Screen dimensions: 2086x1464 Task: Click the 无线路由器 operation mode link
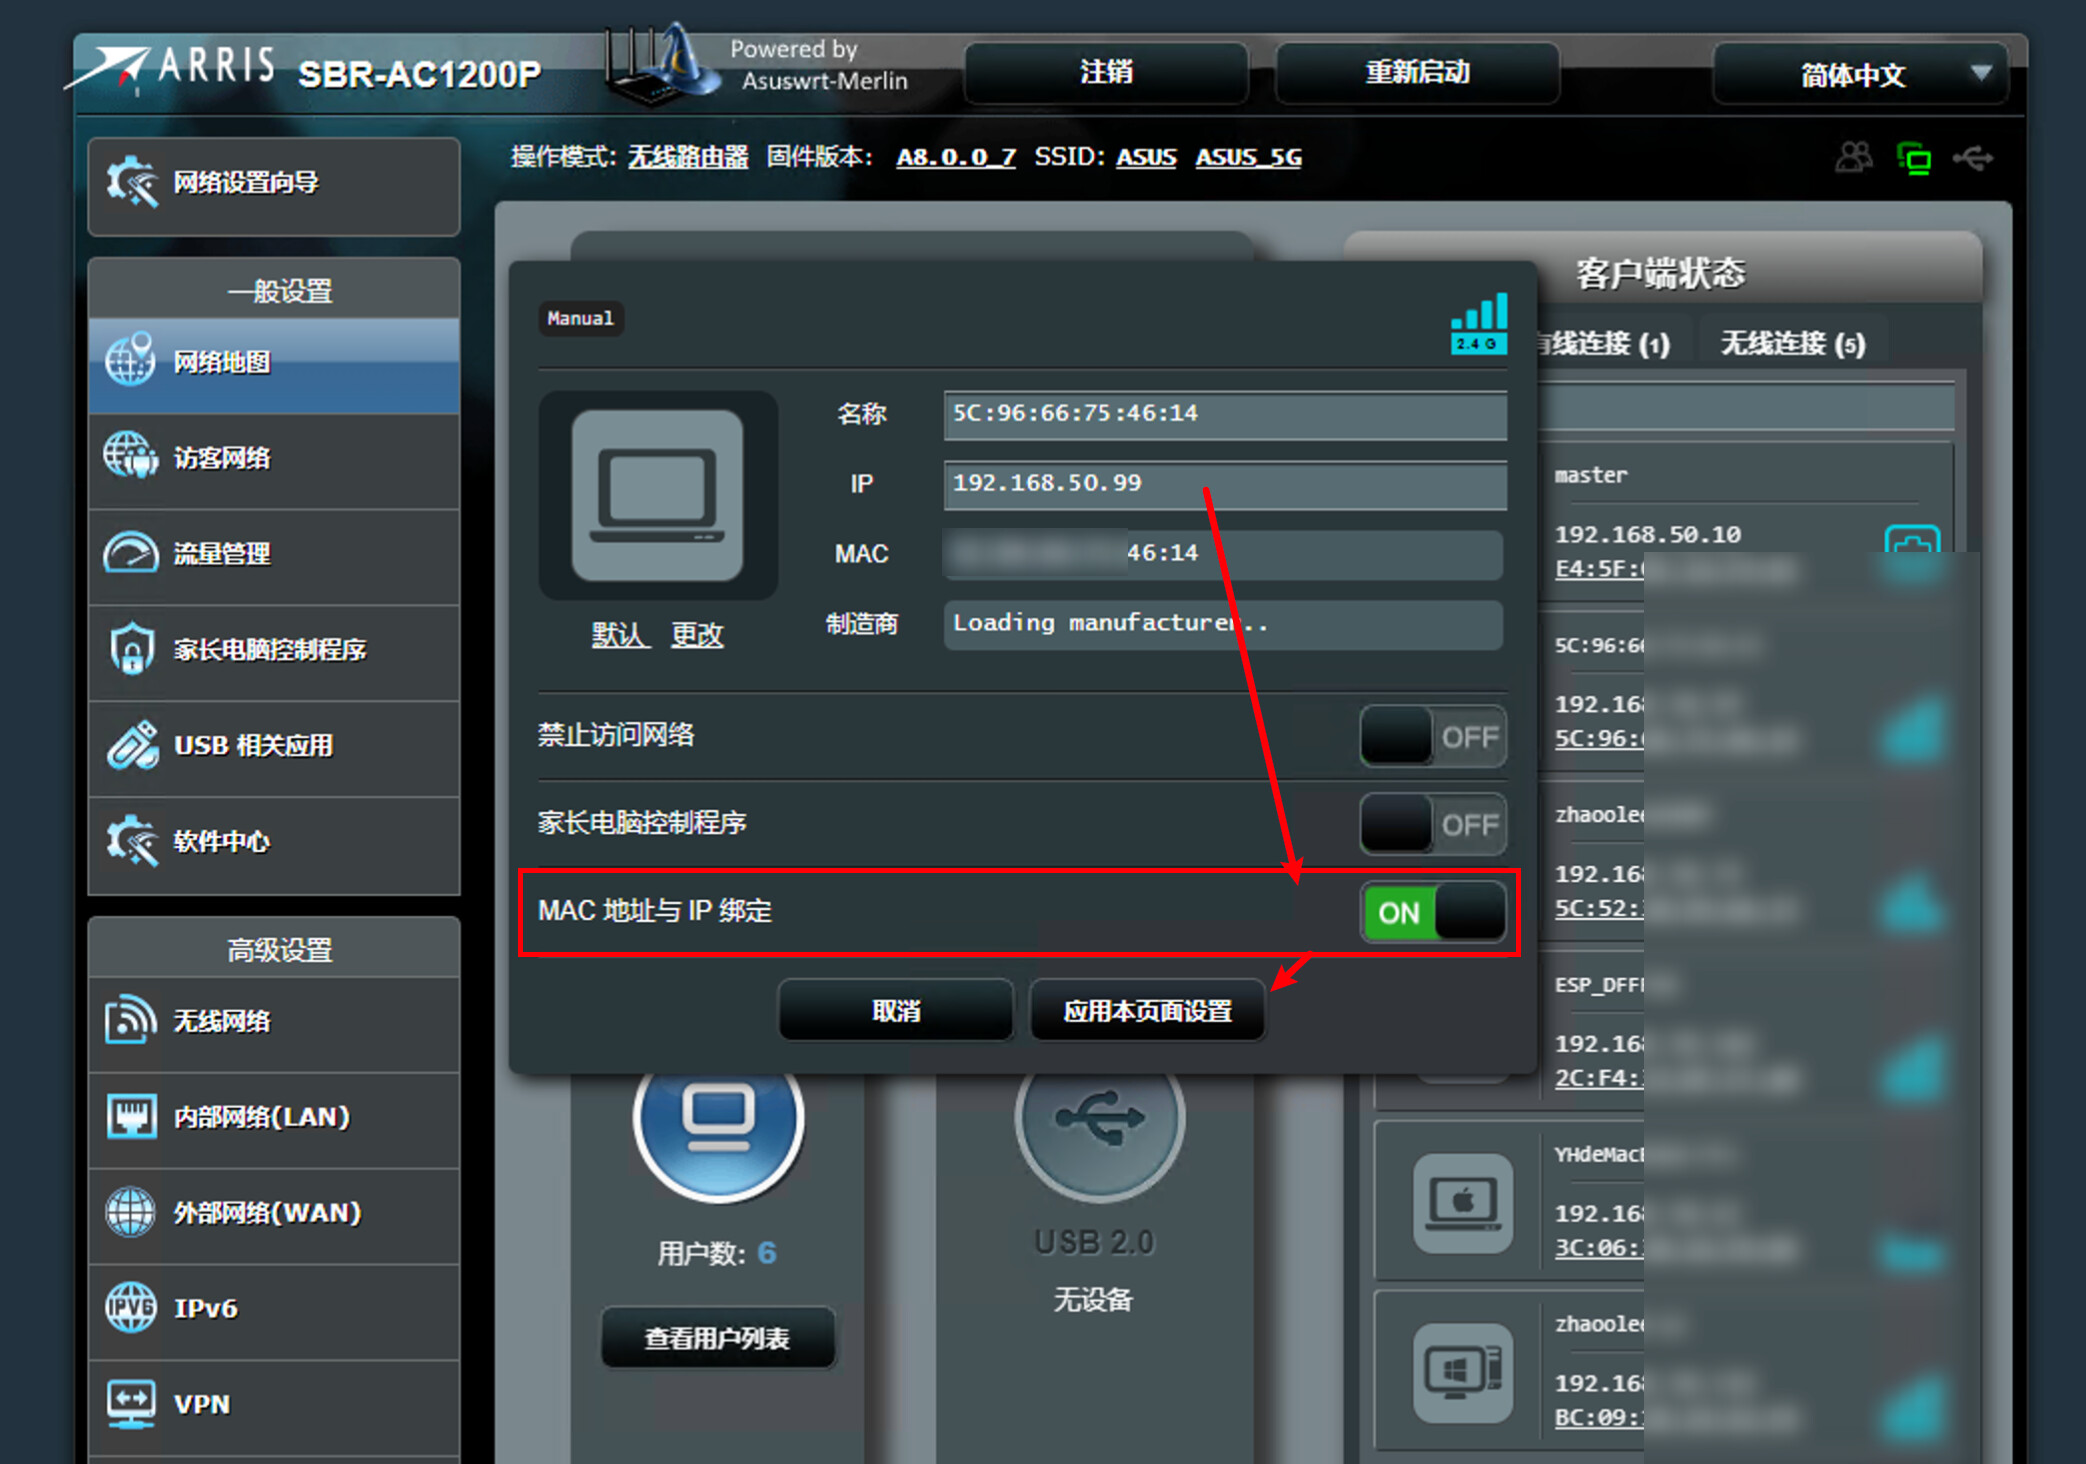[x=688, y=157]
